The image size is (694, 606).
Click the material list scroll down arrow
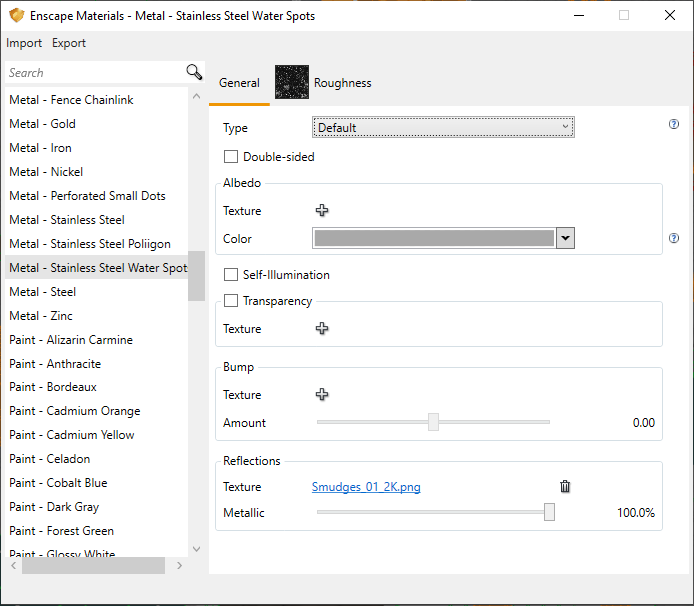pos(197,549)
